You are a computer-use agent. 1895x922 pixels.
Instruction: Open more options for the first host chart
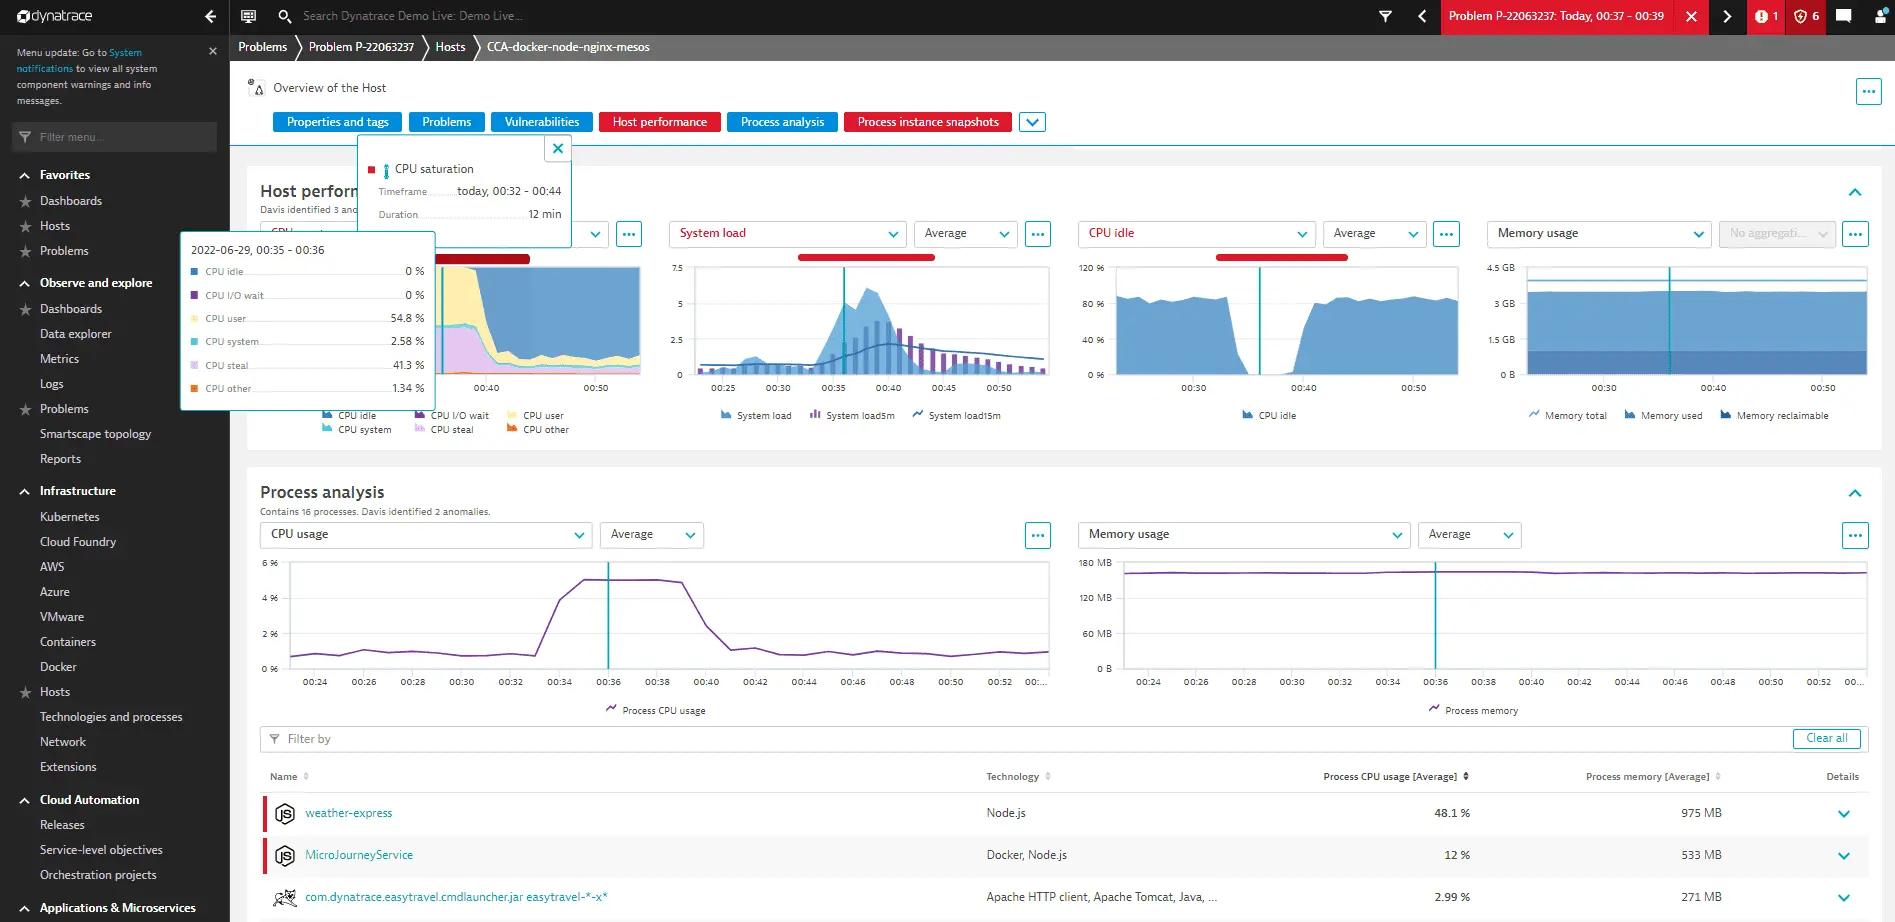(x=629, y=234)
